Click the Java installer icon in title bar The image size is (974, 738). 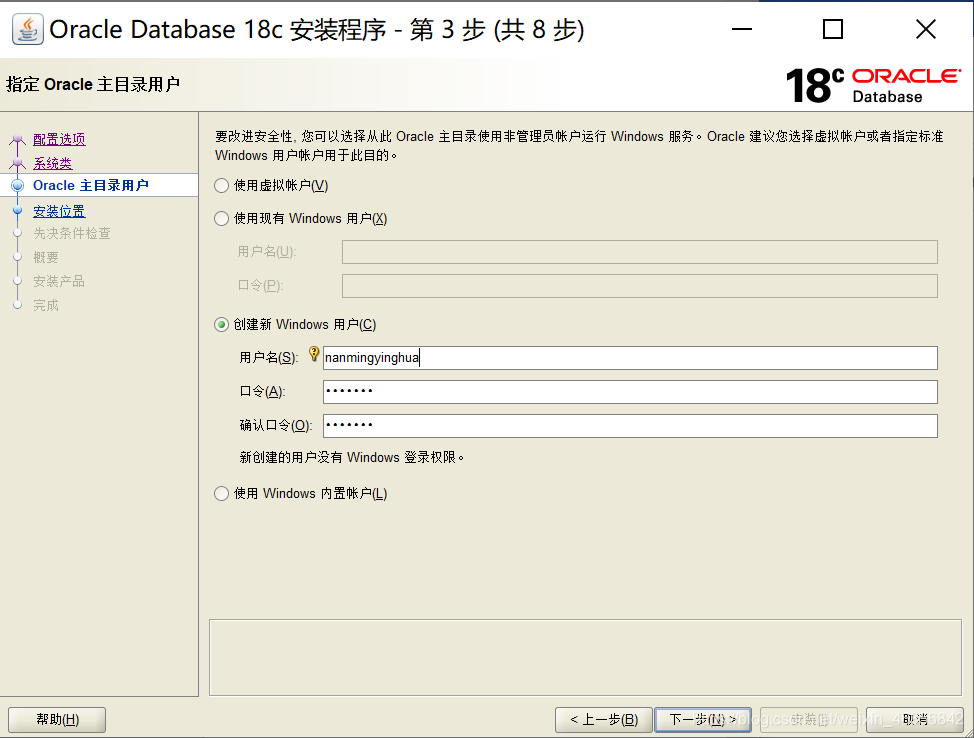(27, 29)
